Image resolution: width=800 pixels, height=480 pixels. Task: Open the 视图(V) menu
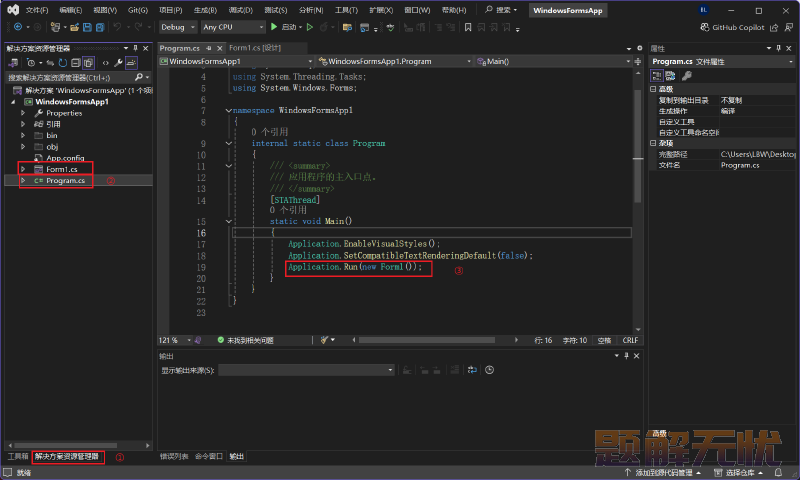pyautogui.click(x=105, y=10)
